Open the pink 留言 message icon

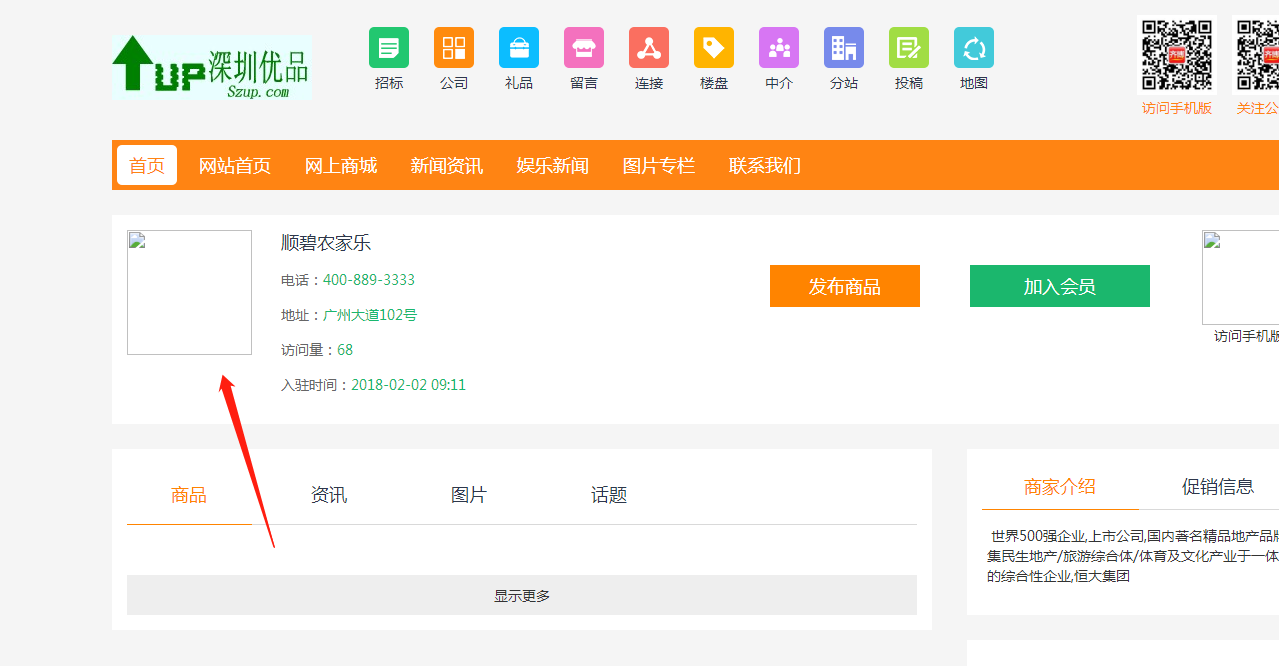[584, 48]
